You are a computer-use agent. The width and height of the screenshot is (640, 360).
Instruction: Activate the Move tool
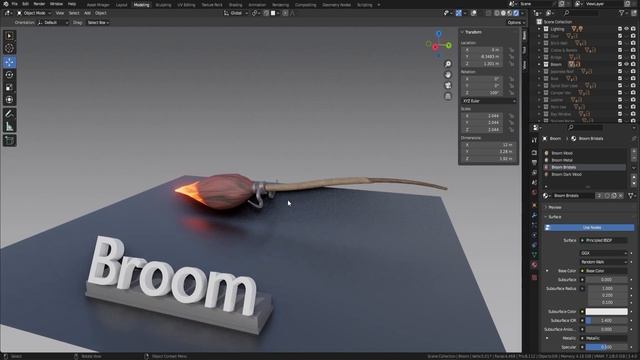coord(9,62)
